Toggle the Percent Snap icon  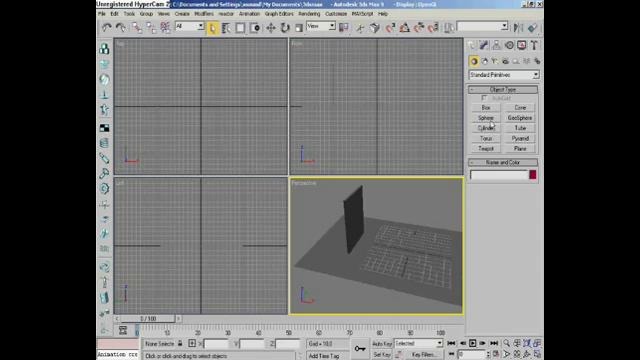[419, 27]
